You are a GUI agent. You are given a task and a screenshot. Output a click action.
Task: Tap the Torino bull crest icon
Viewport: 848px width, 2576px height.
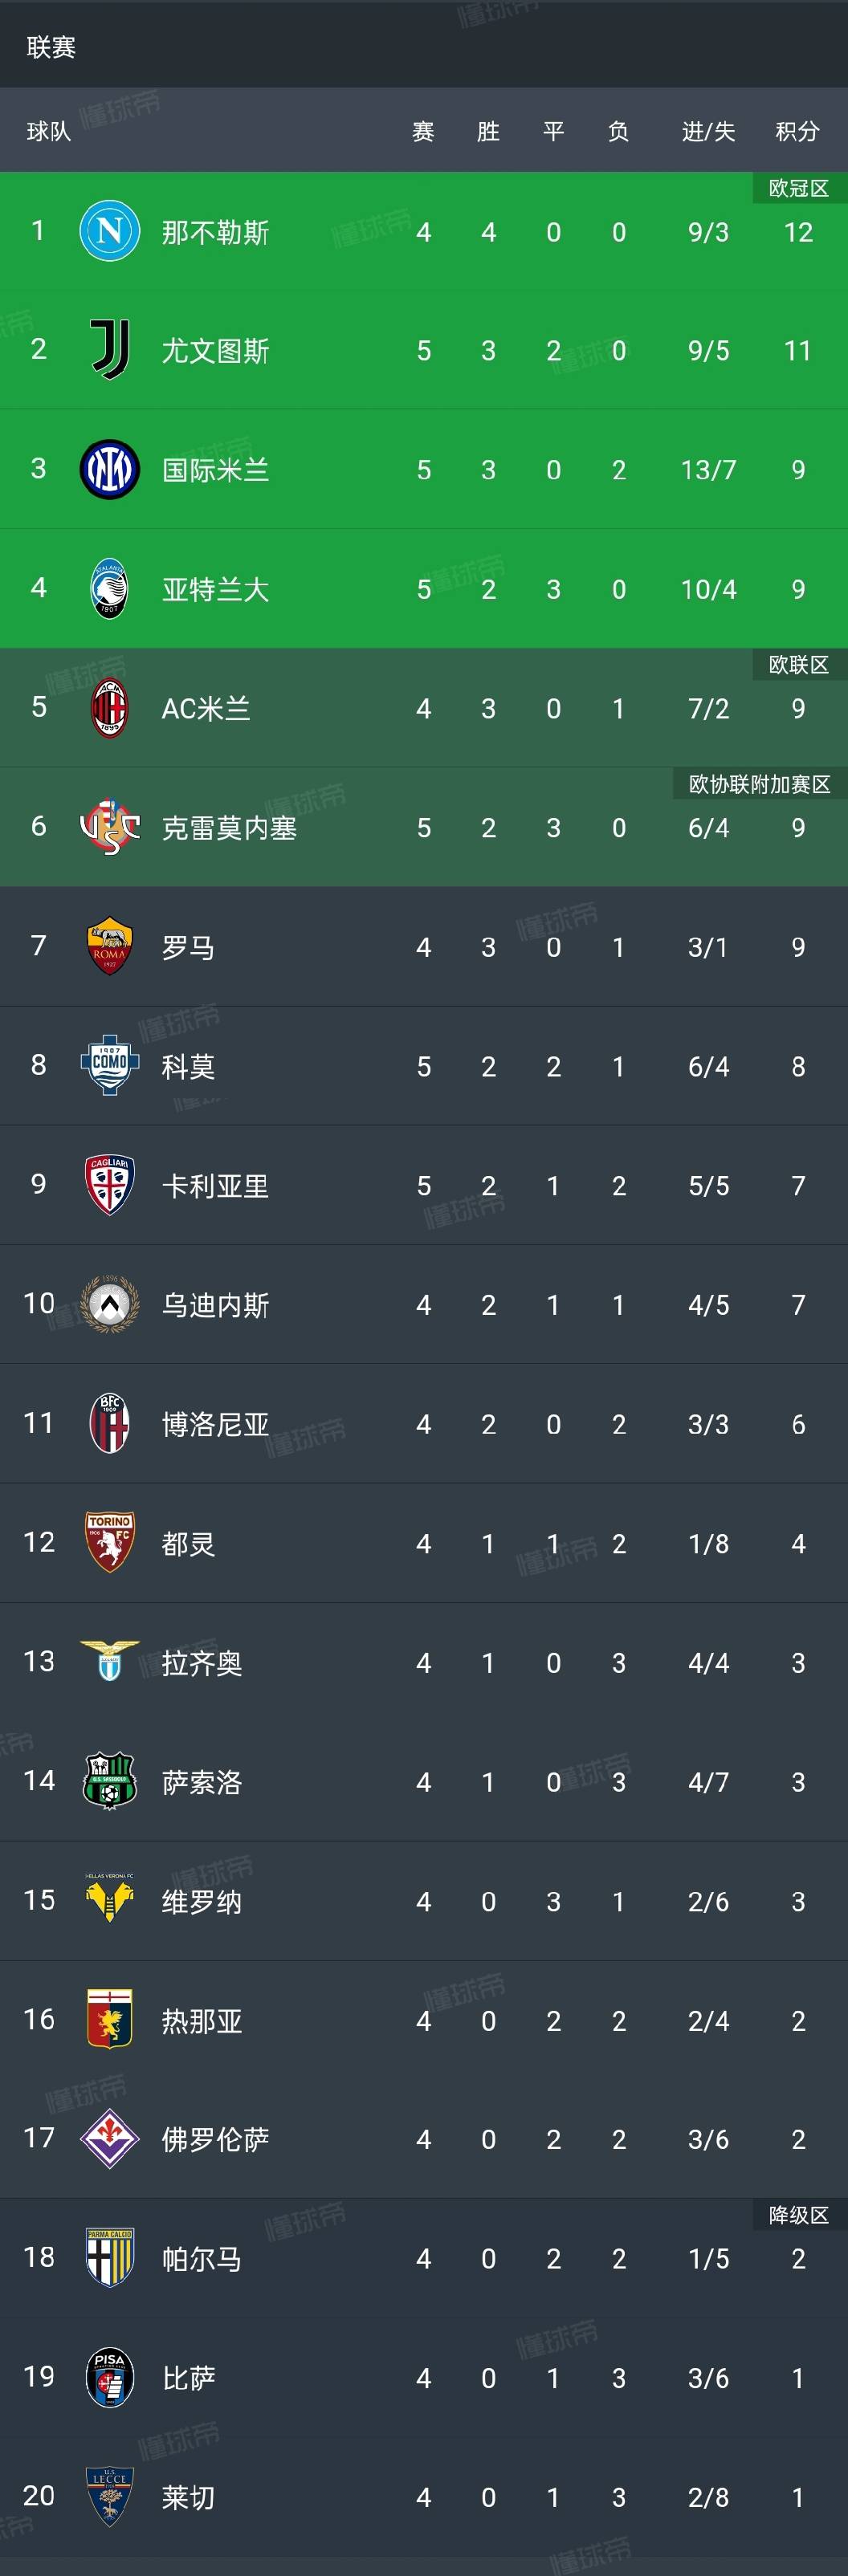[x=109, y=1542]
